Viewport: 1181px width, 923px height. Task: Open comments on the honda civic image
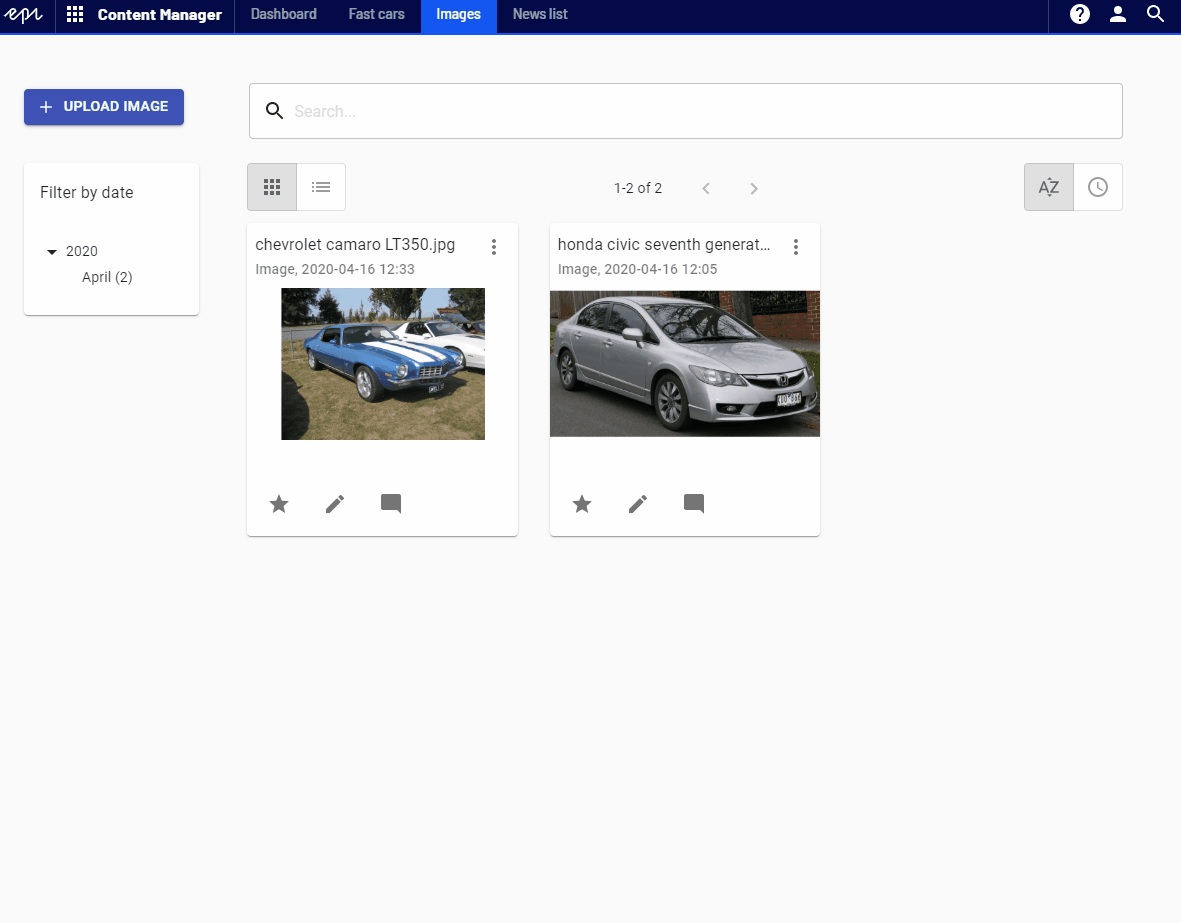(694, 504)
